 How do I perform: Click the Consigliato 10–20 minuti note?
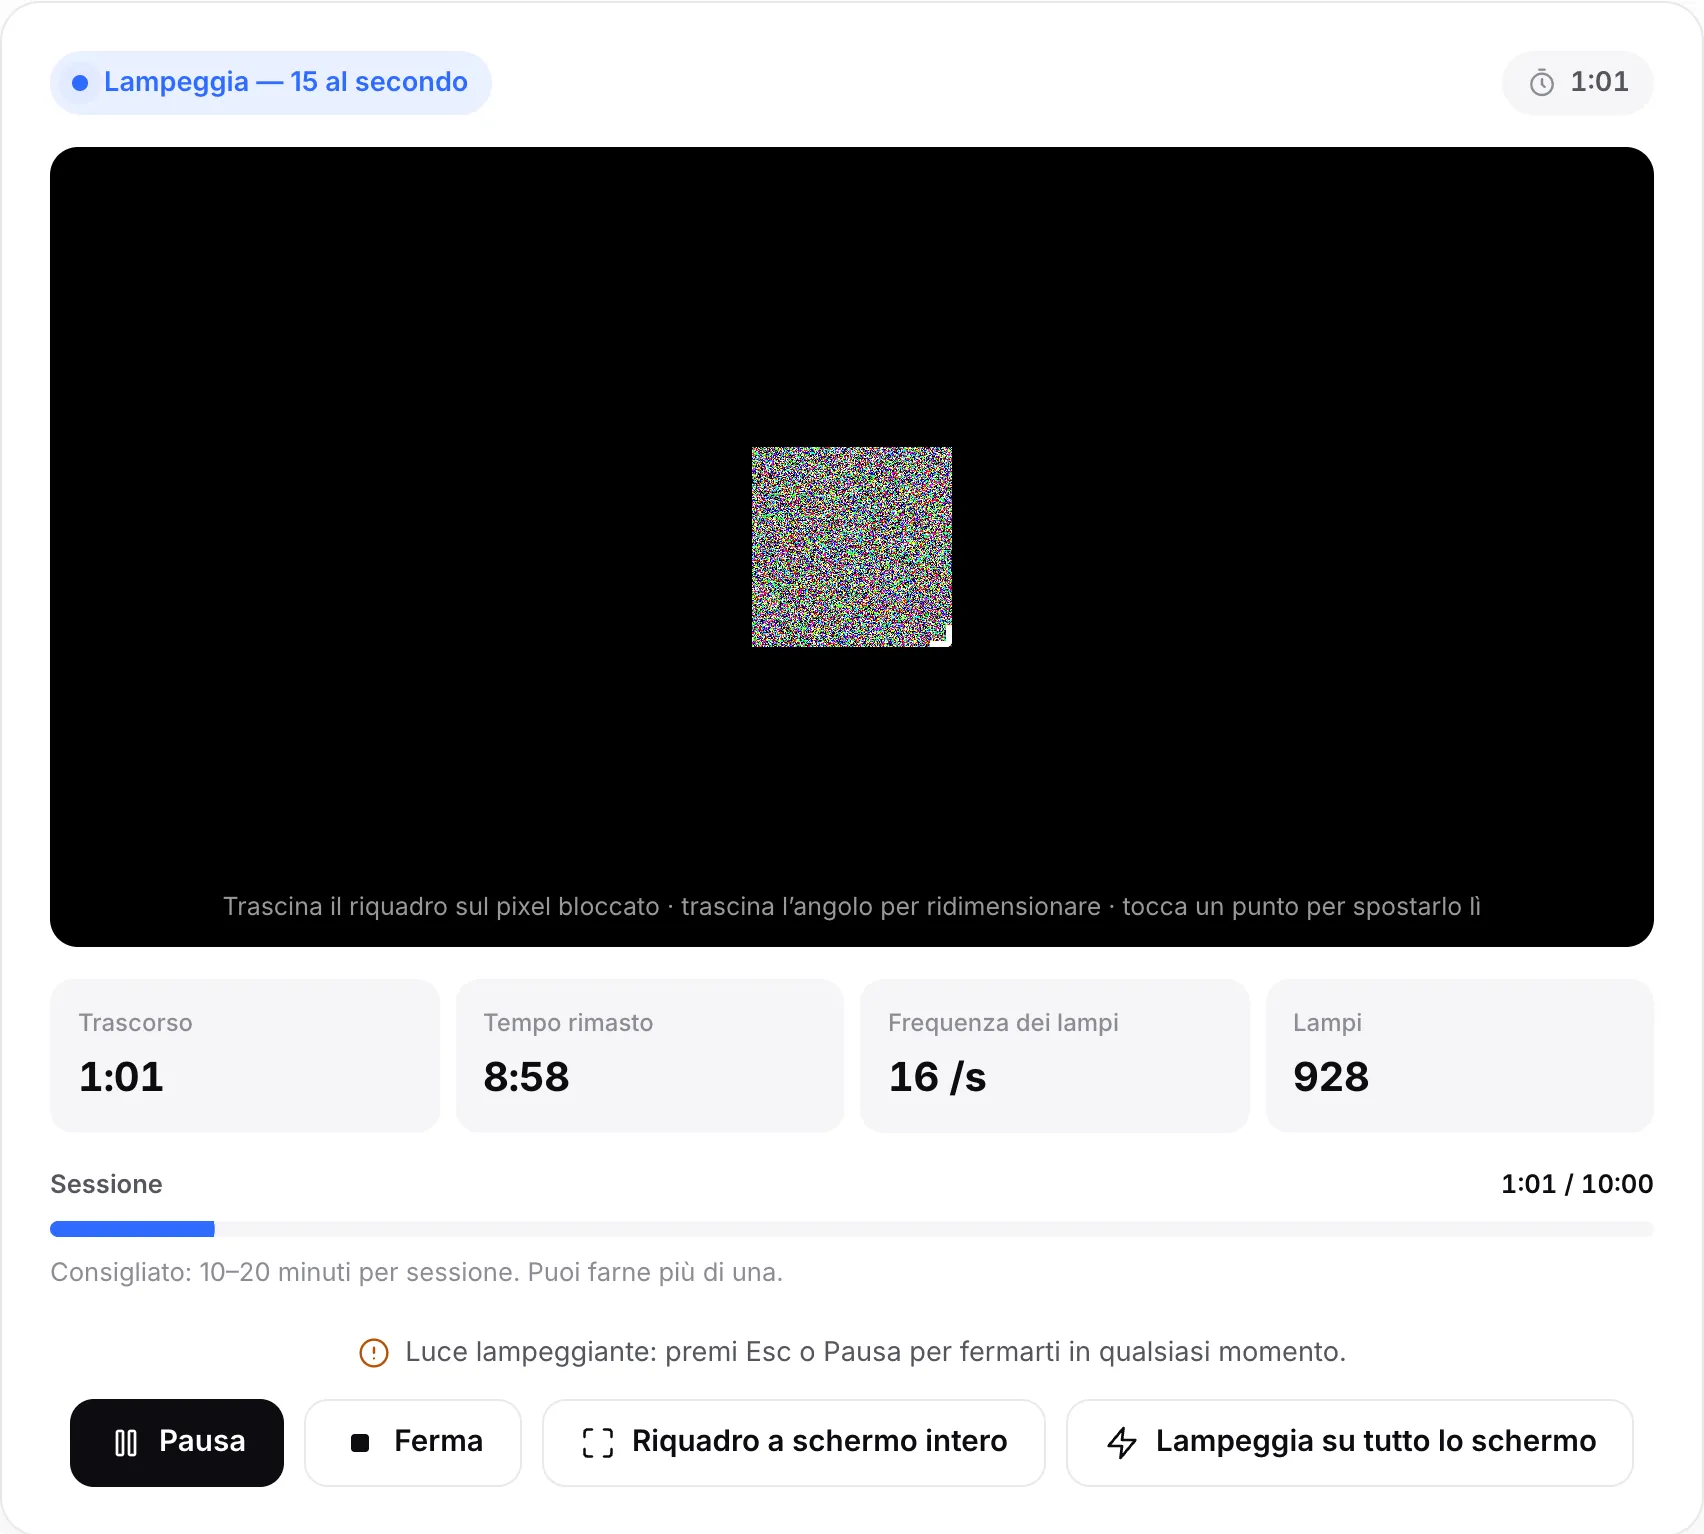(x=417, y=1272)
